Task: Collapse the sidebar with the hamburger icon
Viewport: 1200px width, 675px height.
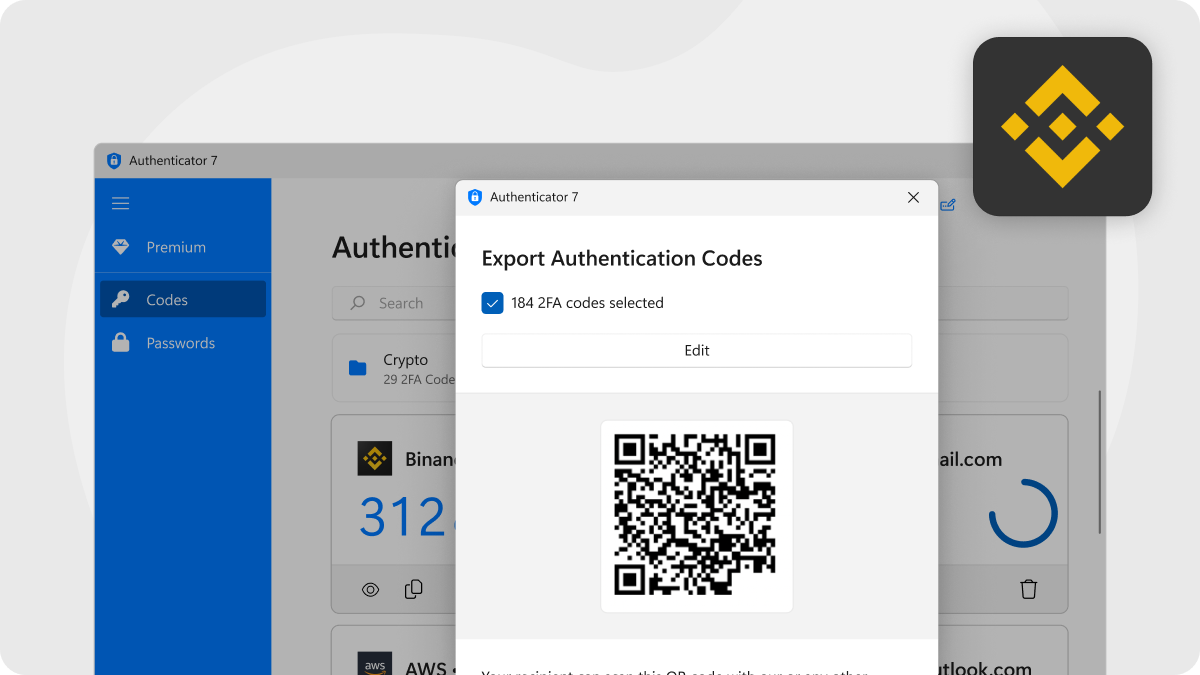Action: [x=120, y=203]
